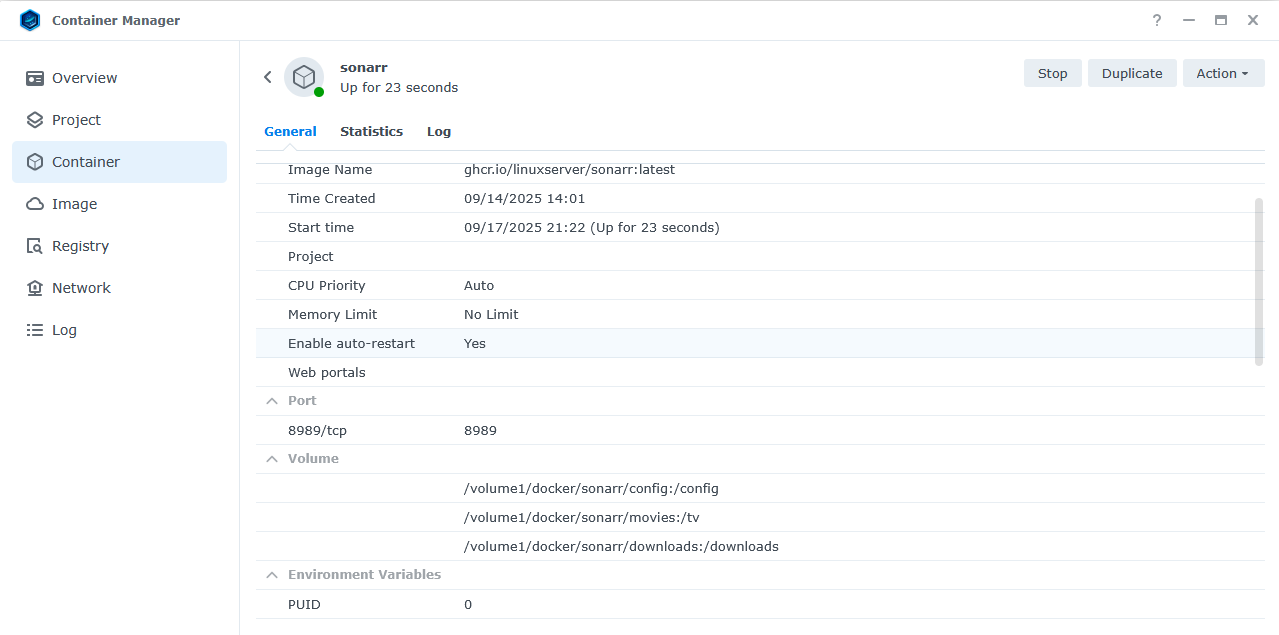Click the Web portals row label

(327, 373)
